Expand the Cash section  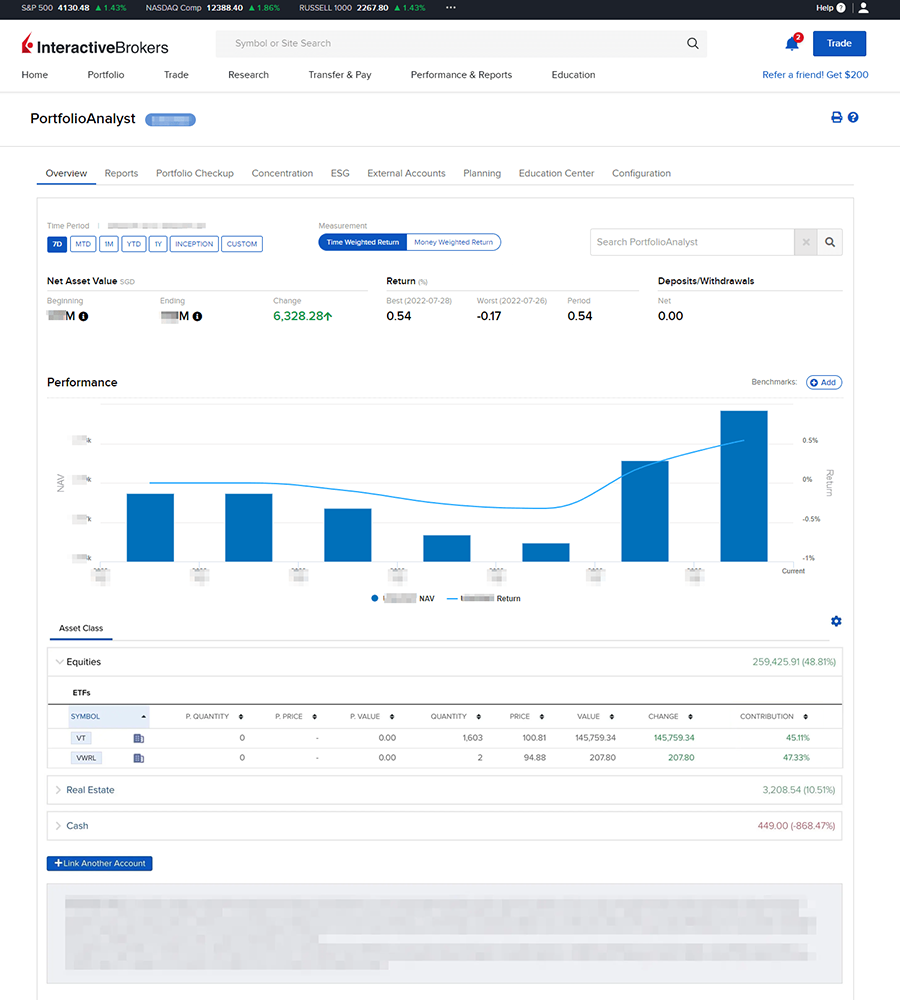pyautogui.click(x=59, y=826)
